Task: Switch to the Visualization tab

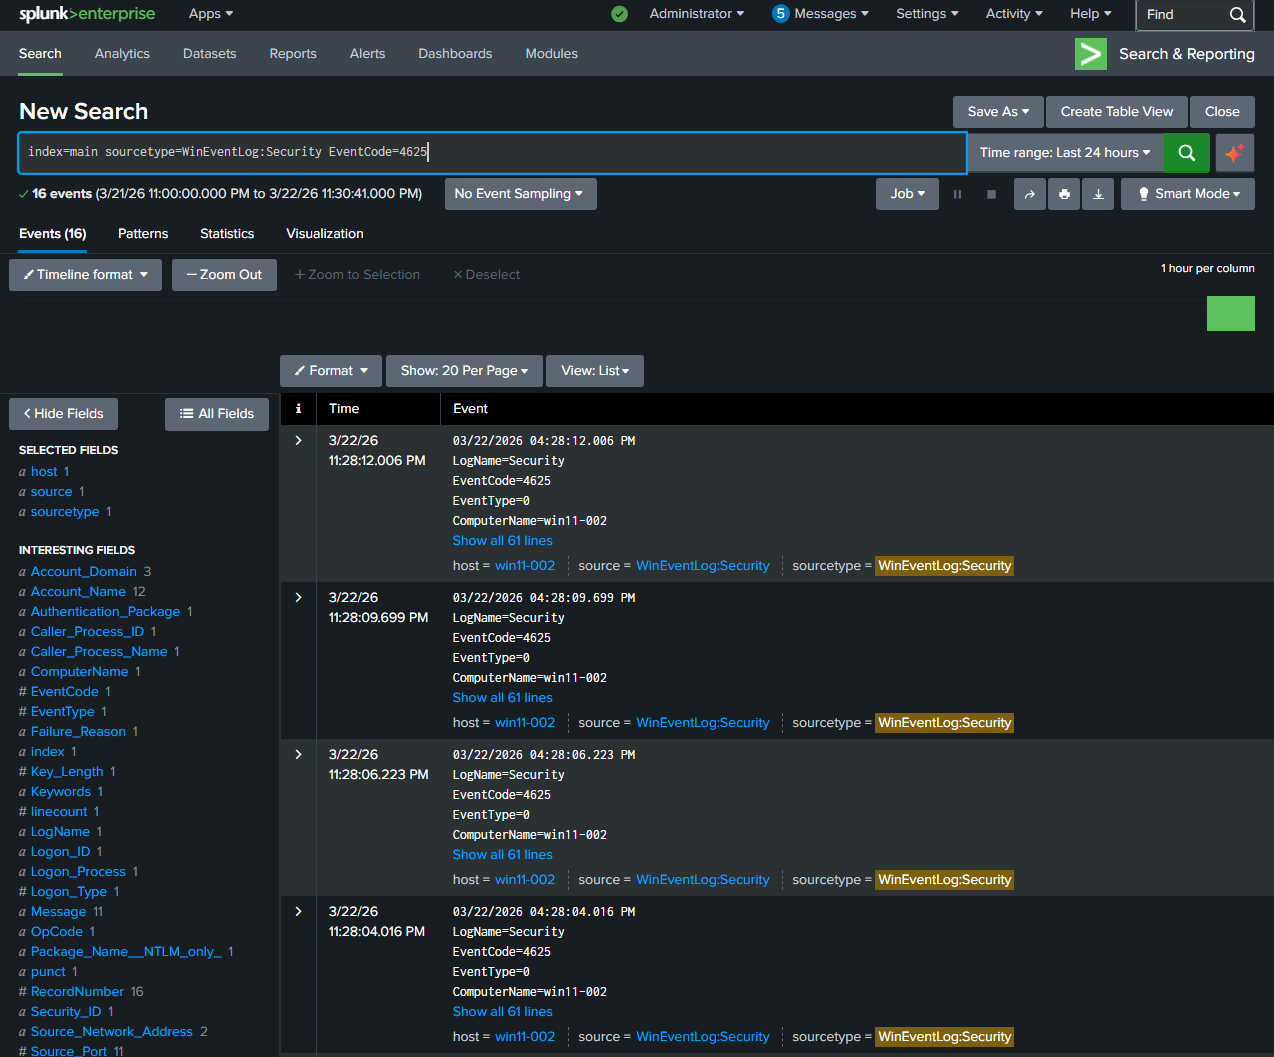Action: pos(324,233)
